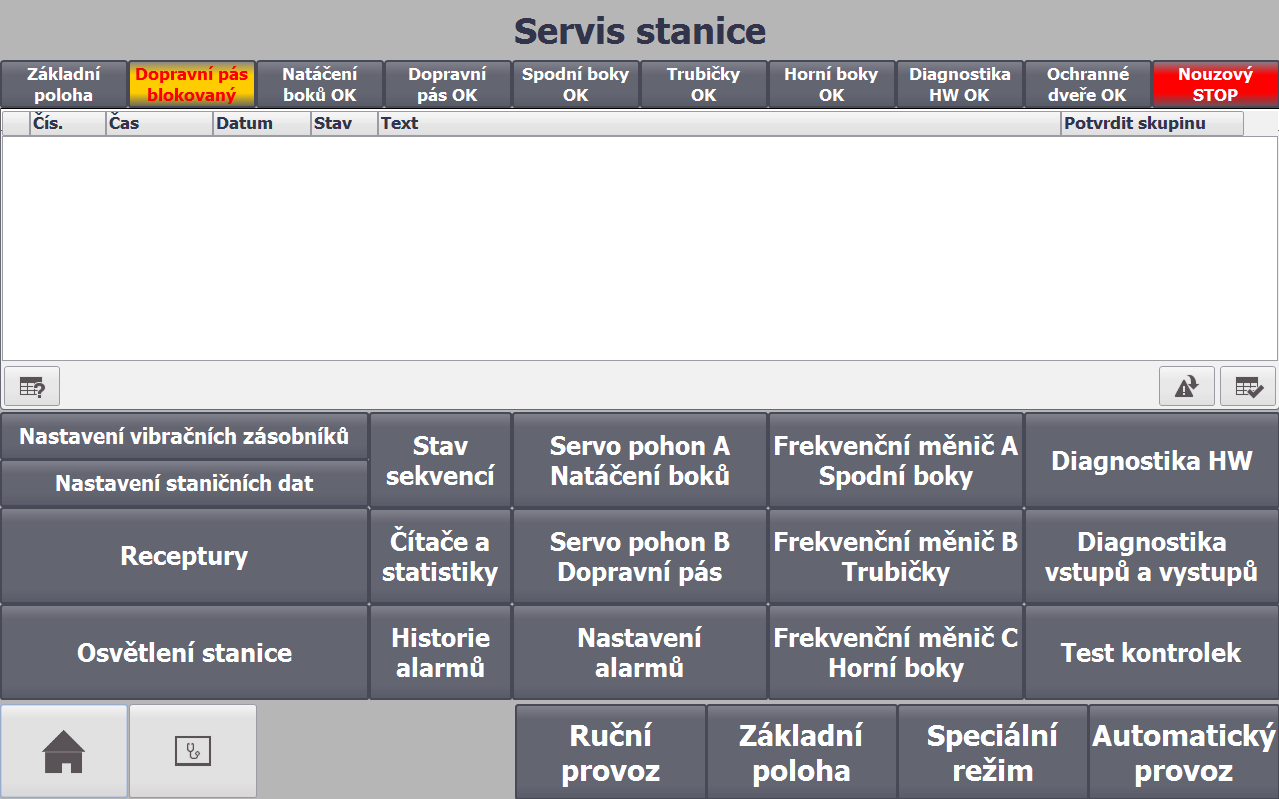Switch to Automatický provoz mode
Screen dimensions: 1279x799
click(1183, 753)
